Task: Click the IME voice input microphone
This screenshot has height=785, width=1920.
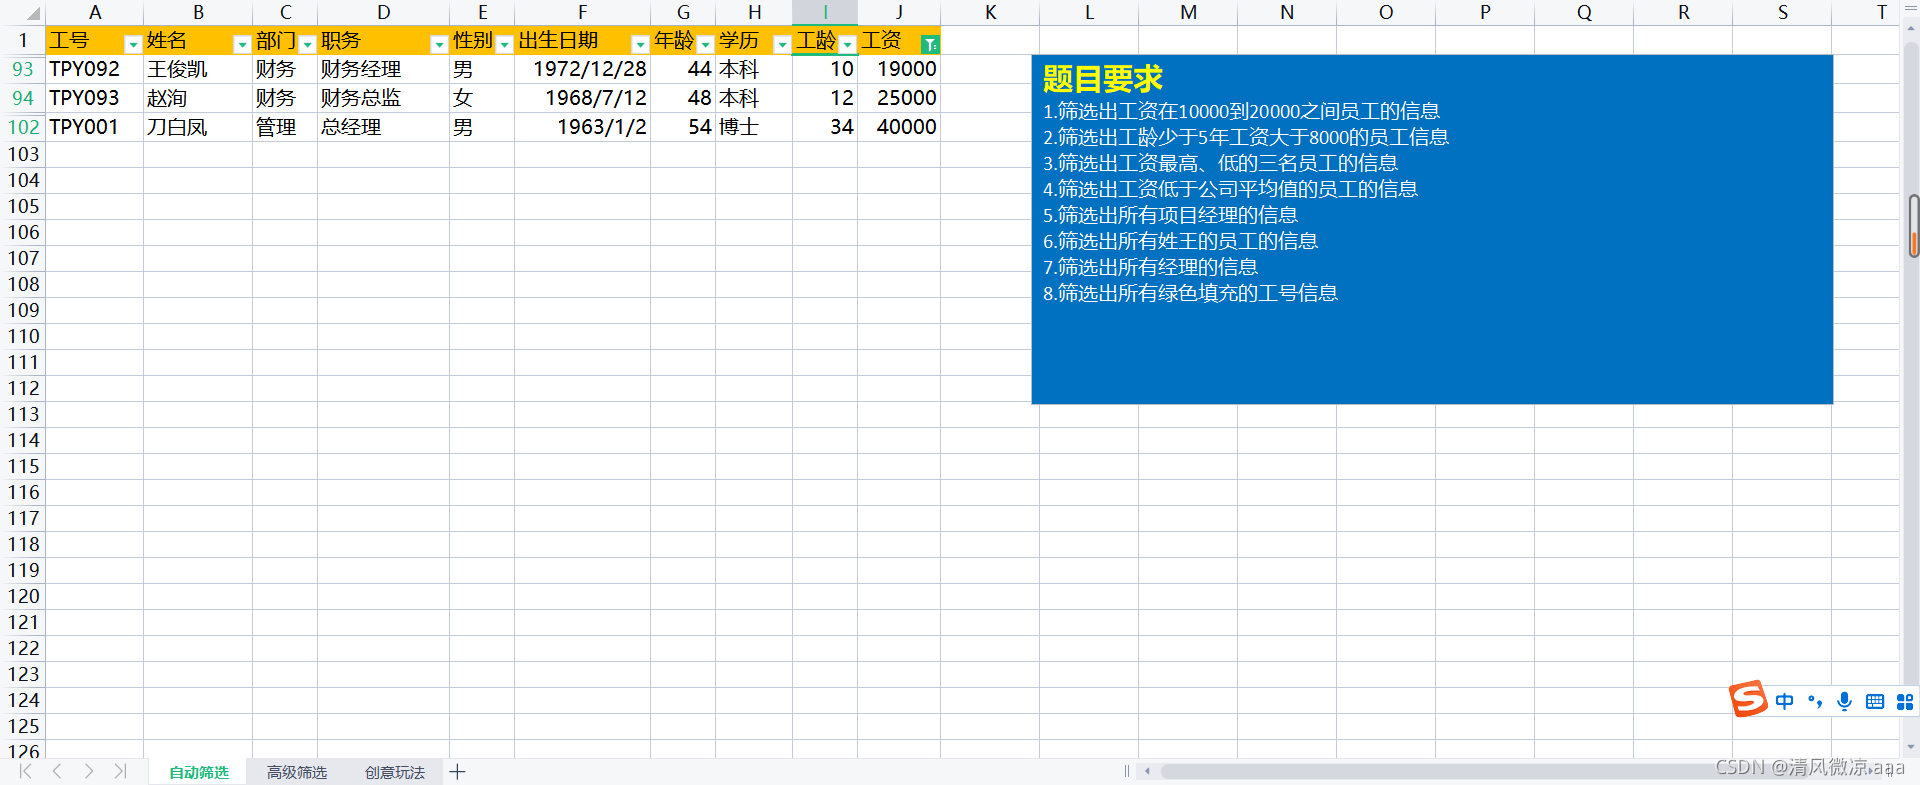Action: (1844, 701)
